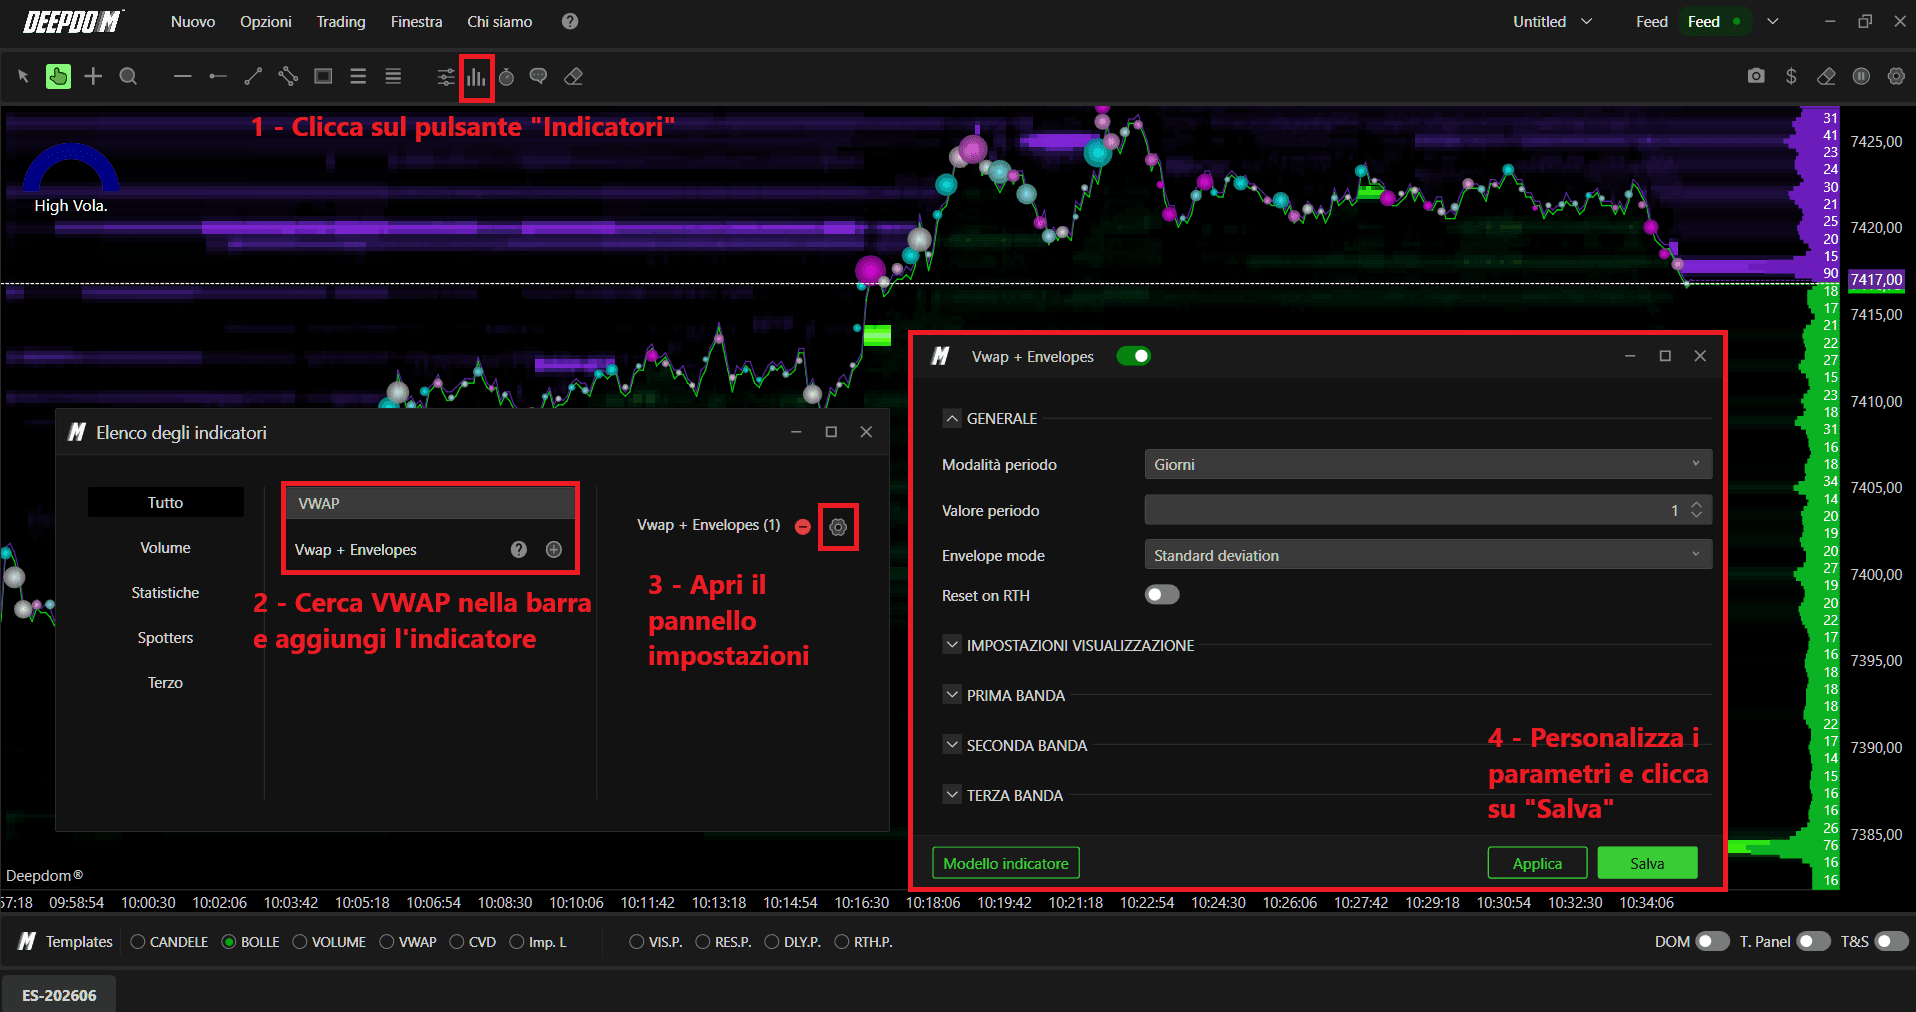Image resolution: width=1916 pixels, height=1012 pixels.
Task: Select the RTH.P. radio button
Action: [x=842, y=942]
